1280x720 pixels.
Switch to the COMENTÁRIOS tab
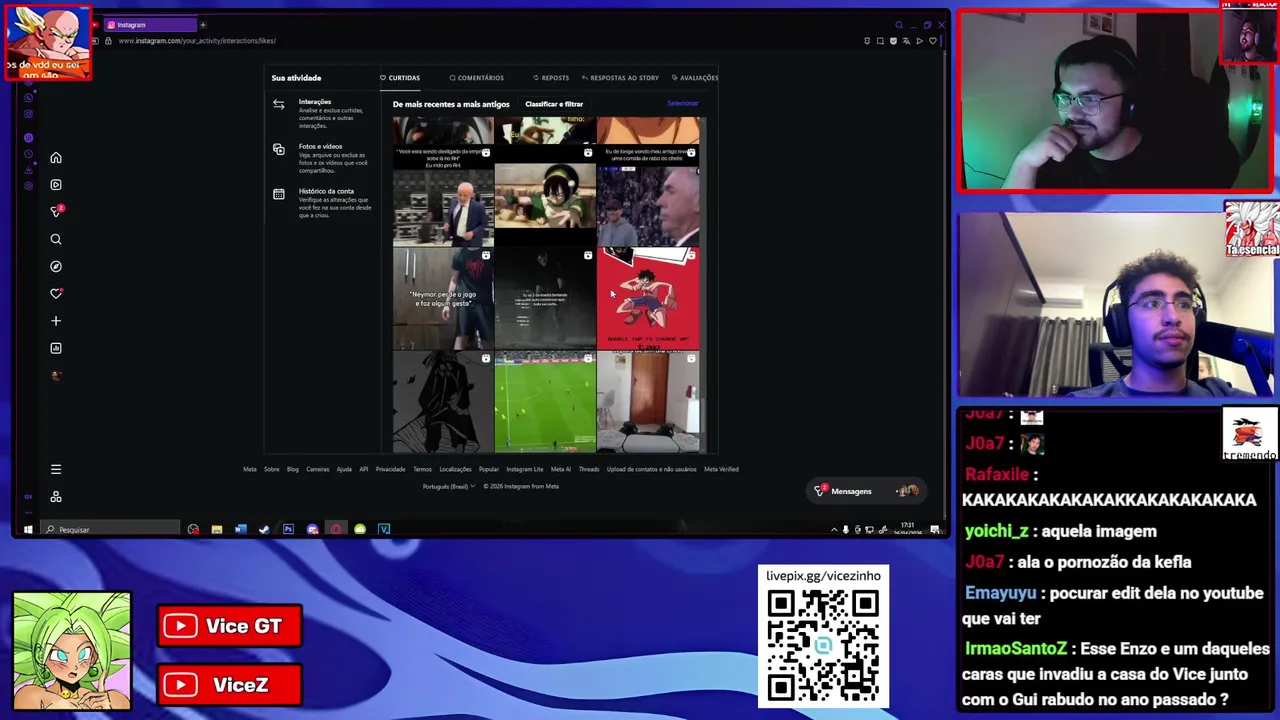pyautogui.click(x=477, y=78)
